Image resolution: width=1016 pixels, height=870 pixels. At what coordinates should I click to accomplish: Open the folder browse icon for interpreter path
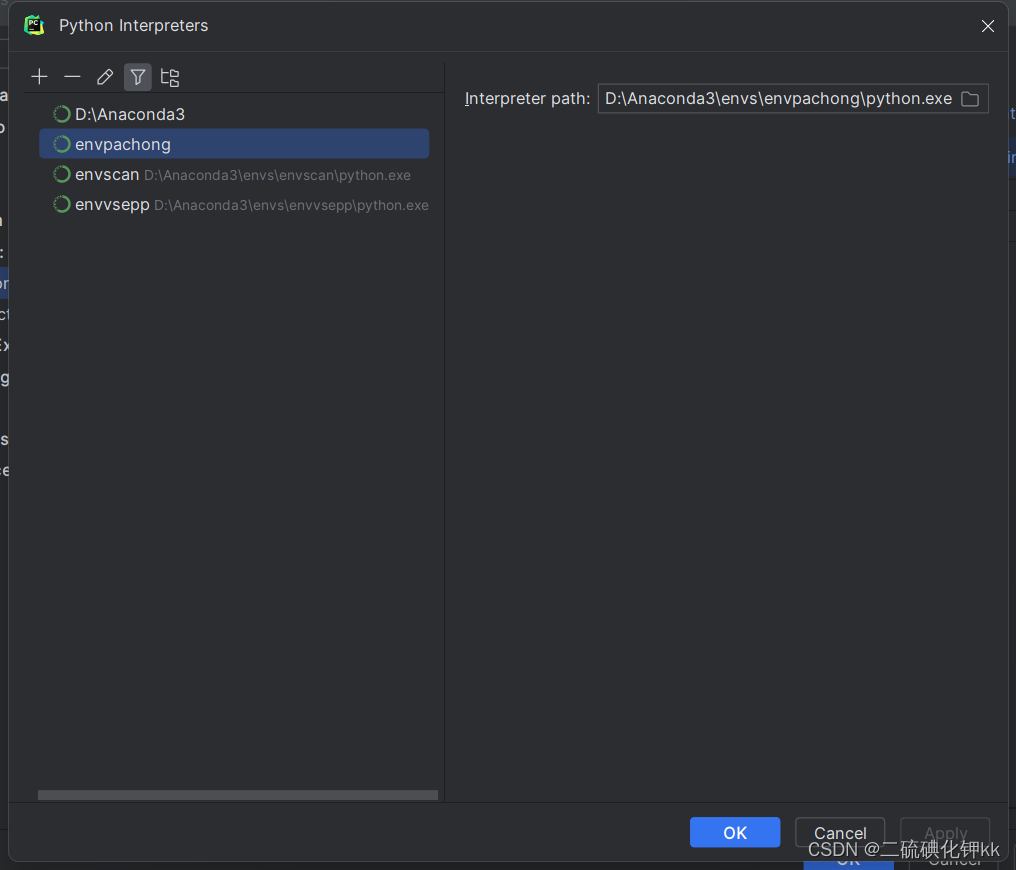pos(969,98)
